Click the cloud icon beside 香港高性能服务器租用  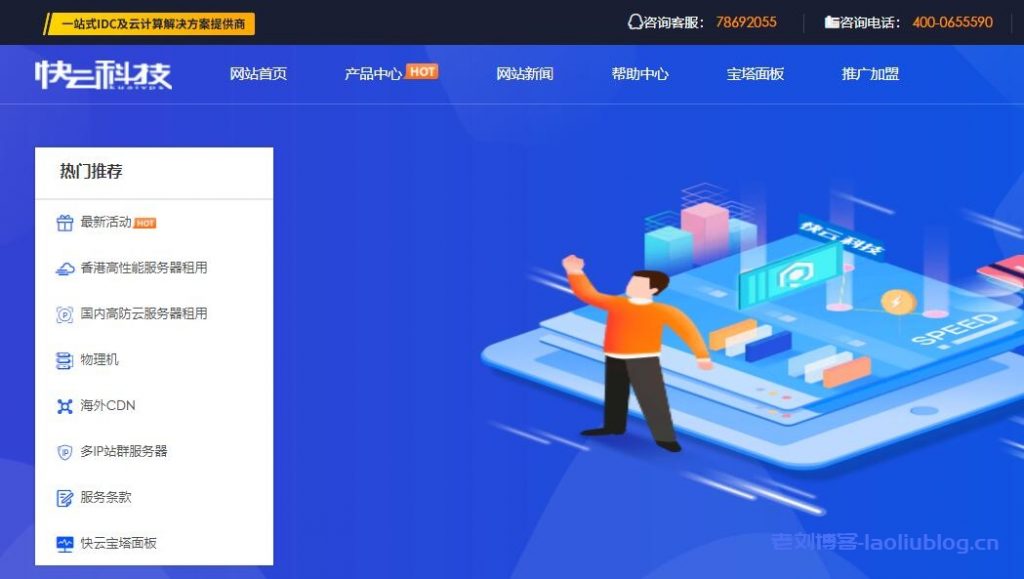click(x=65, y=269)
